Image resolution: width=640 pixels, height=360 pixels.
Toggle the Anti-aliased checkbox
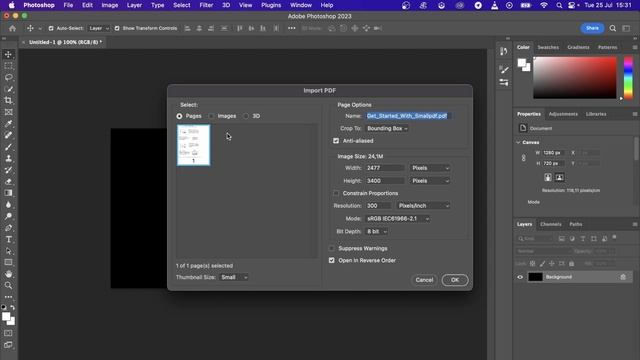[x=336, y=141]
